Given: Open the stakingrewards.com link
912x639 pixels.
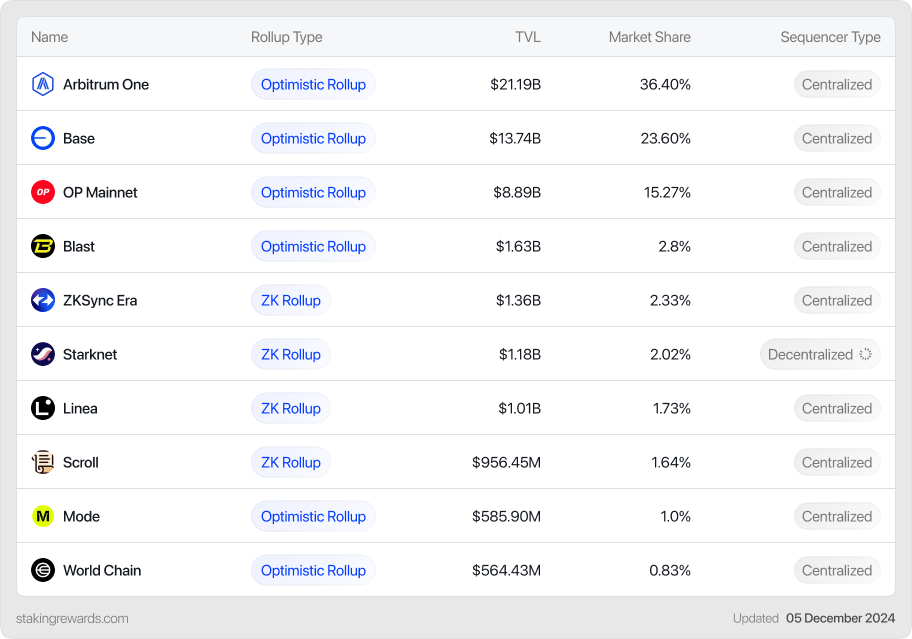Looking at the screenshot, I should point(72,619).
